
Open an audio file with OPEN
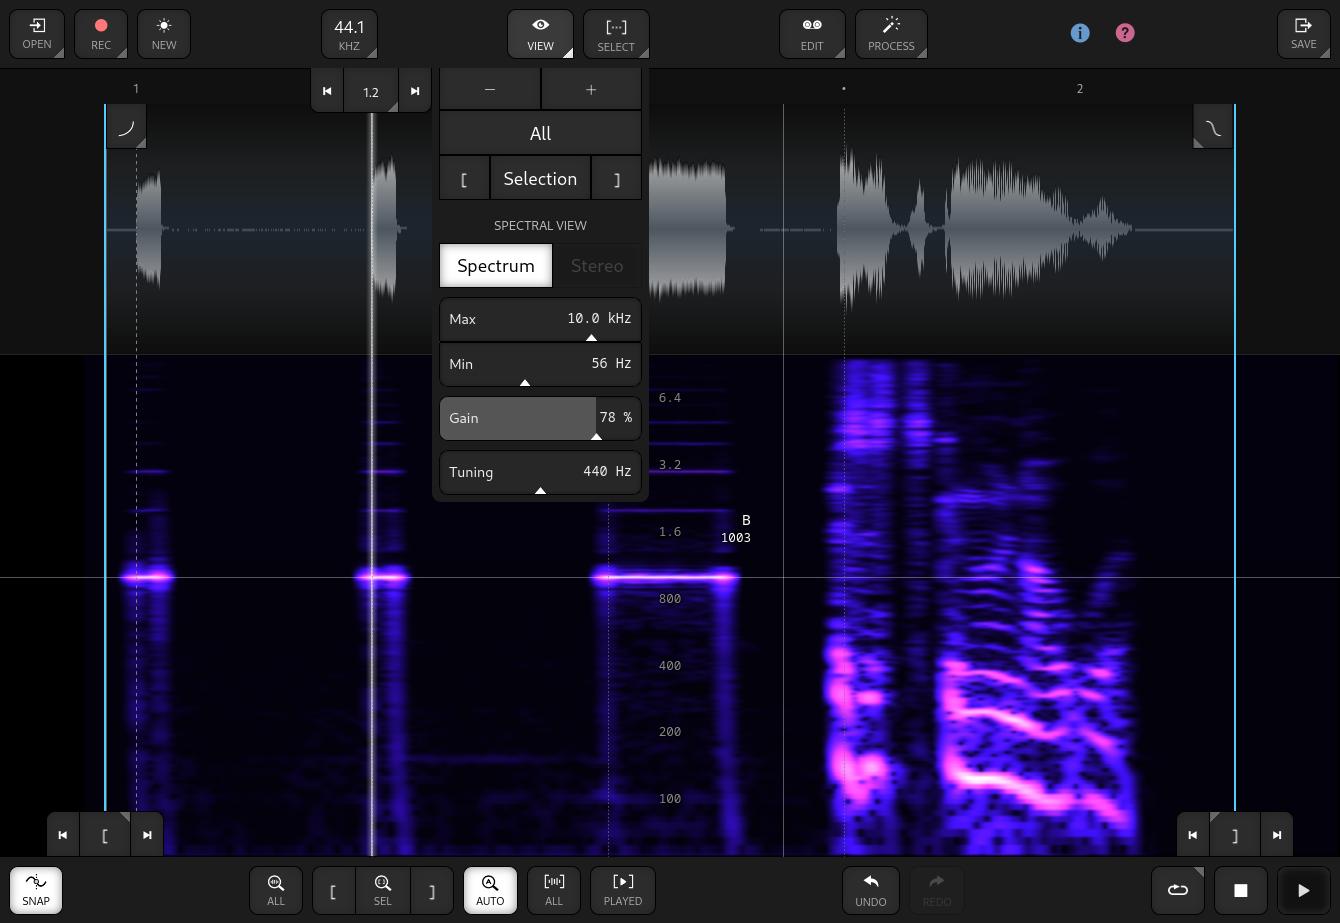pos(37,34)
